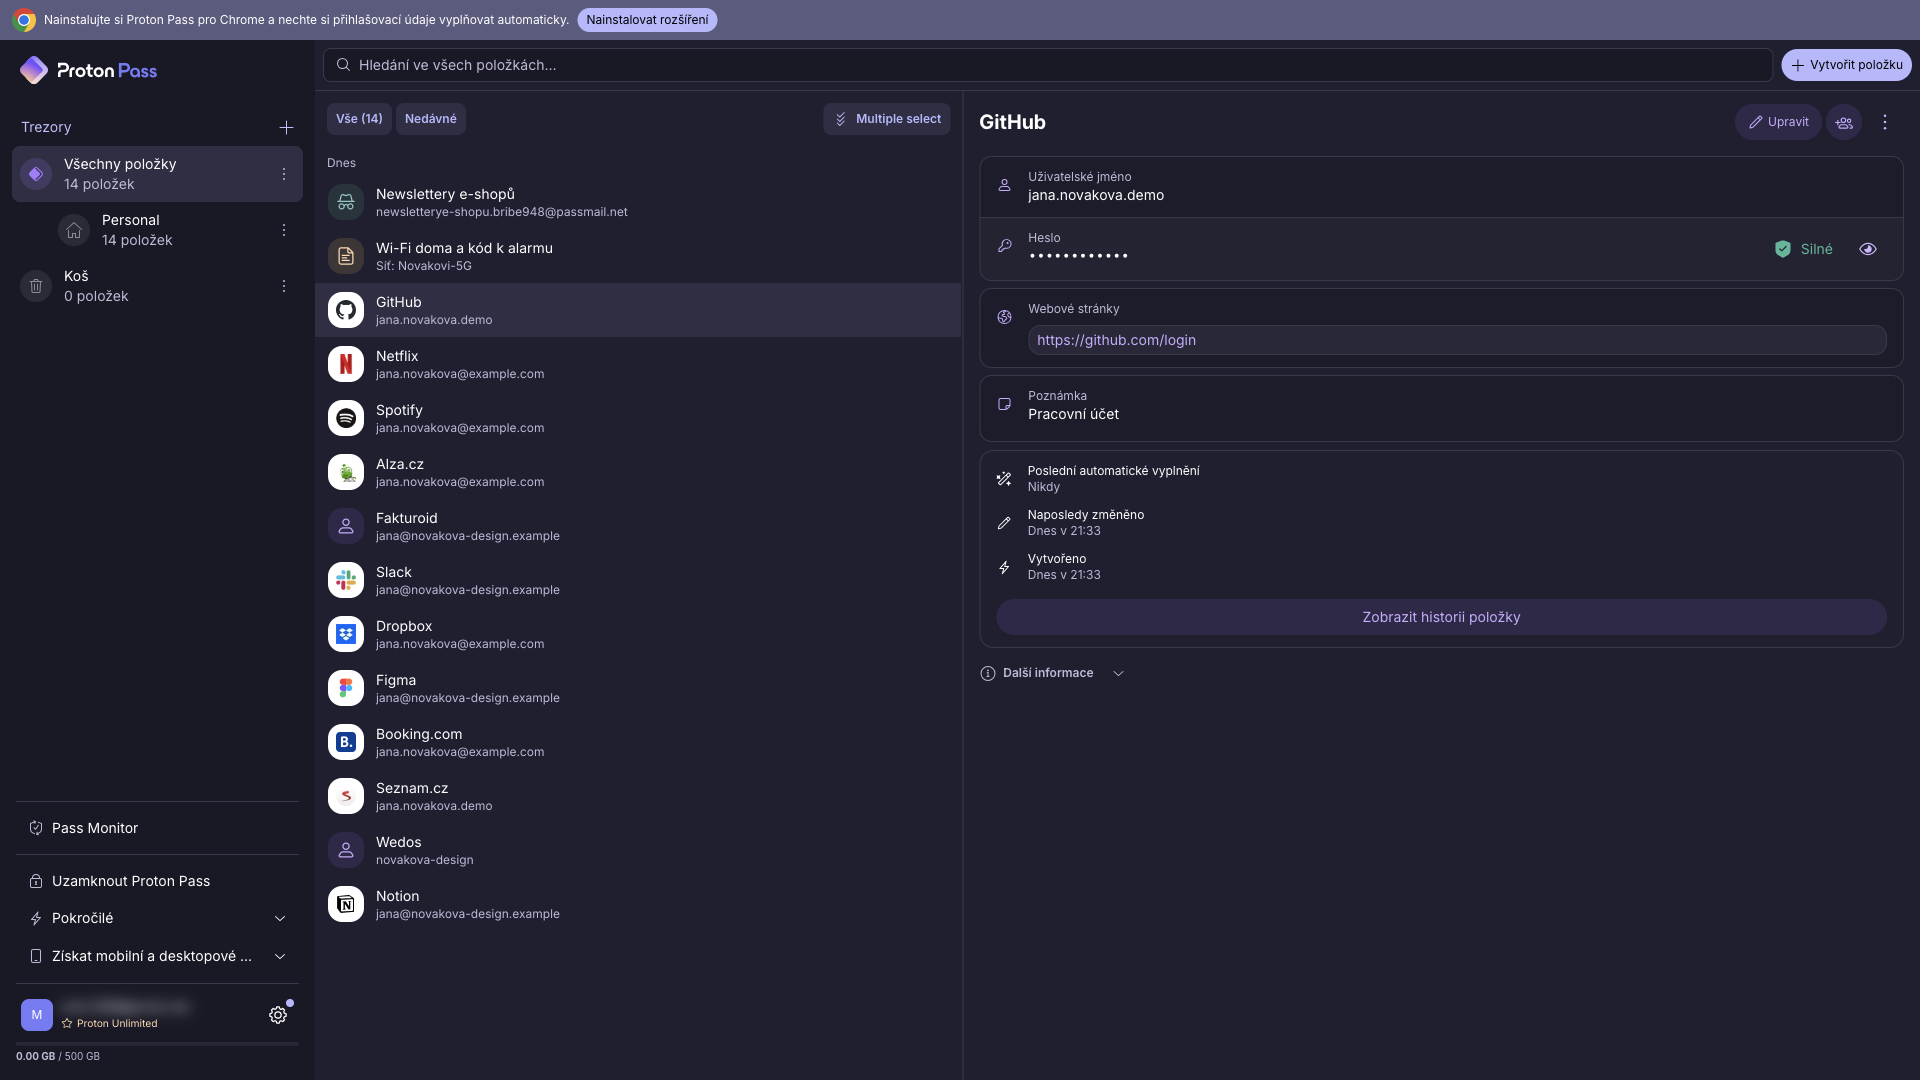1920x1080 pixels.
Task: Click the Slack item icon
Action: tap(346, 580)
